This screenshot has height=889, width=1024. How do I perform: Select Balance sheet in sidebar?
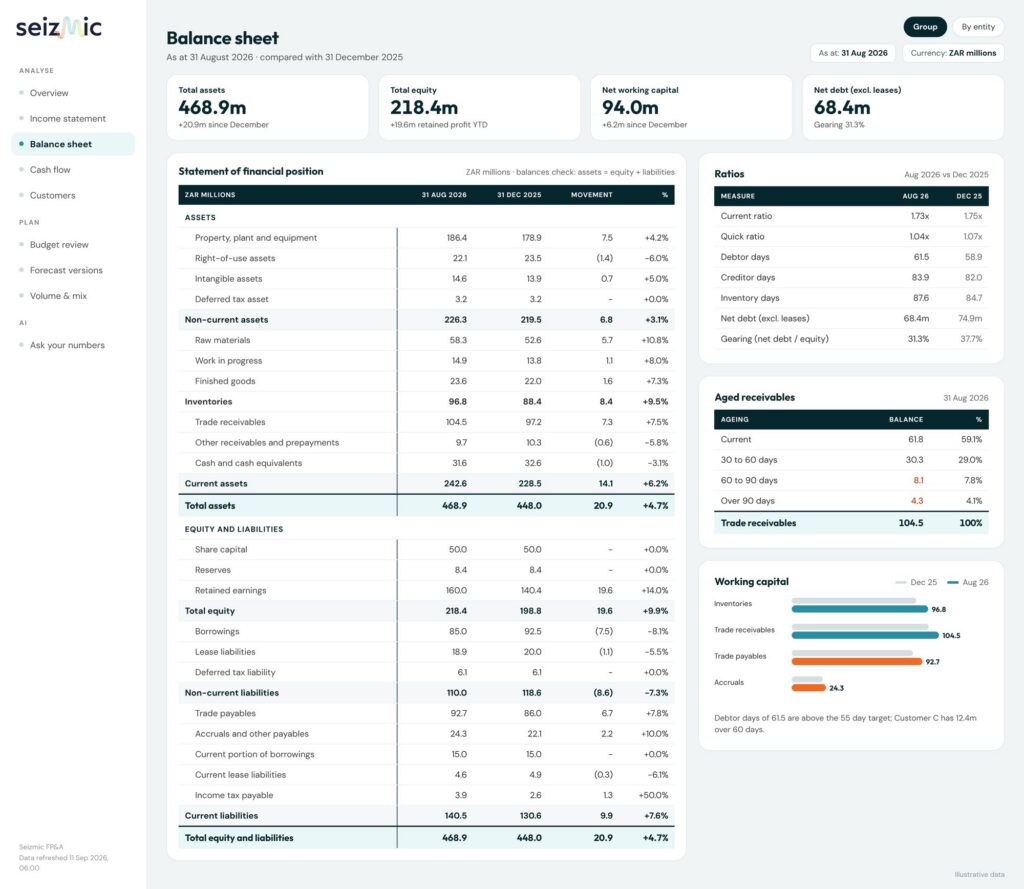[x=72, y=144]
